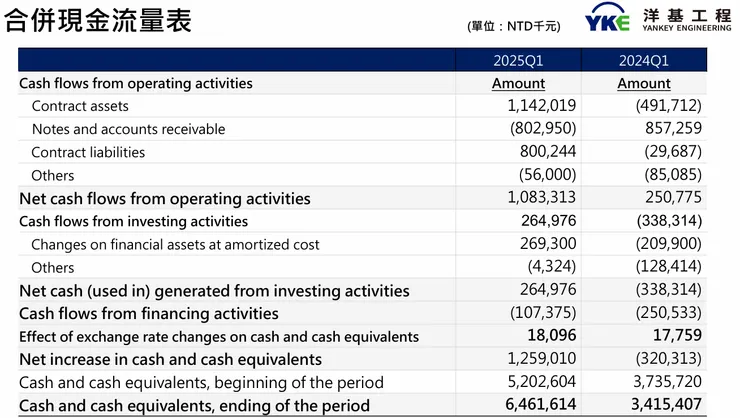Select the 2025Q1 column header
The image size is (740, 418).
pyautogui.click(x=518, y=60)
